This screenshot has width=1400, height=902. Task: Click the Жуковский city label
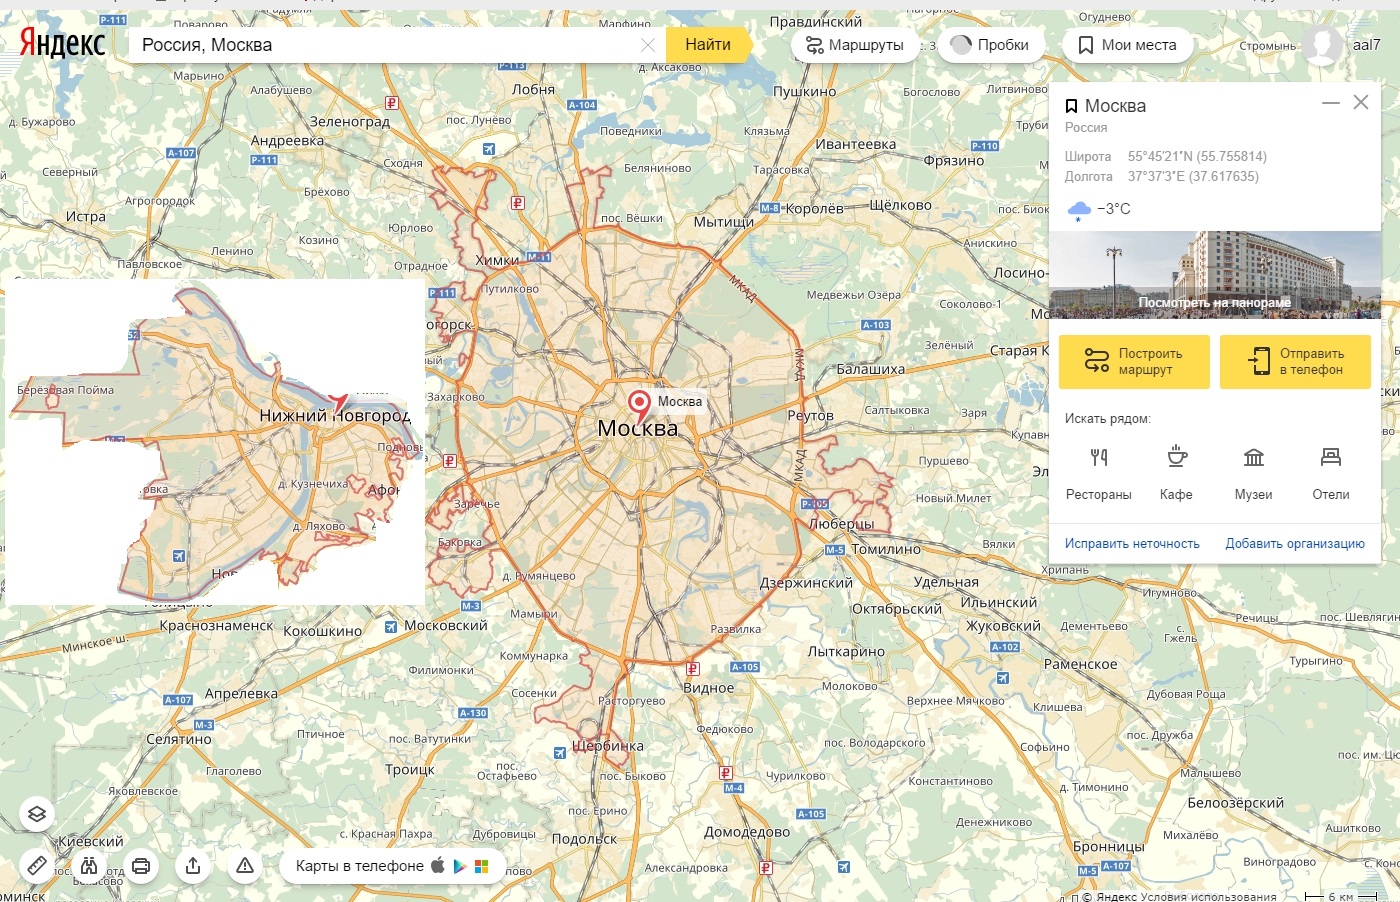[1003, 626]
